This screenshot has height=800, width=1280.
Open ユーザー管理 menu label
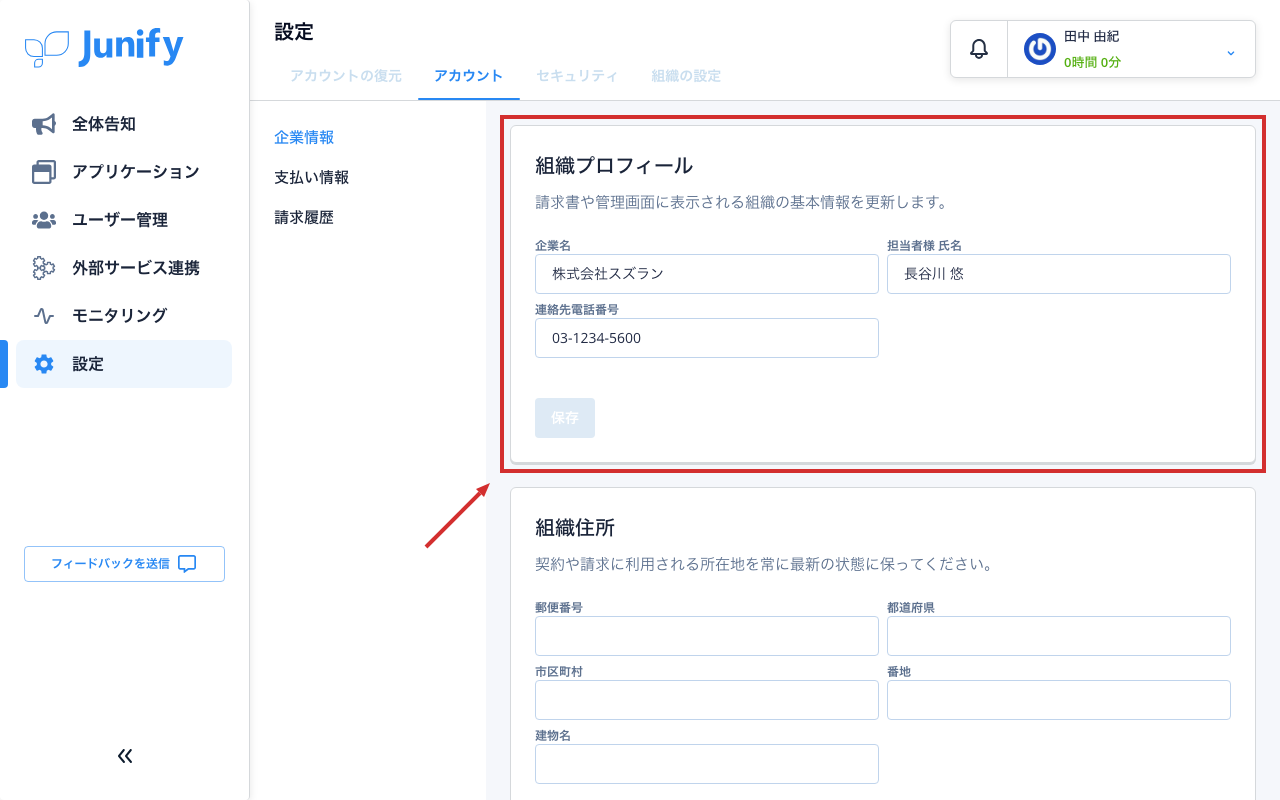coord(120,220)
